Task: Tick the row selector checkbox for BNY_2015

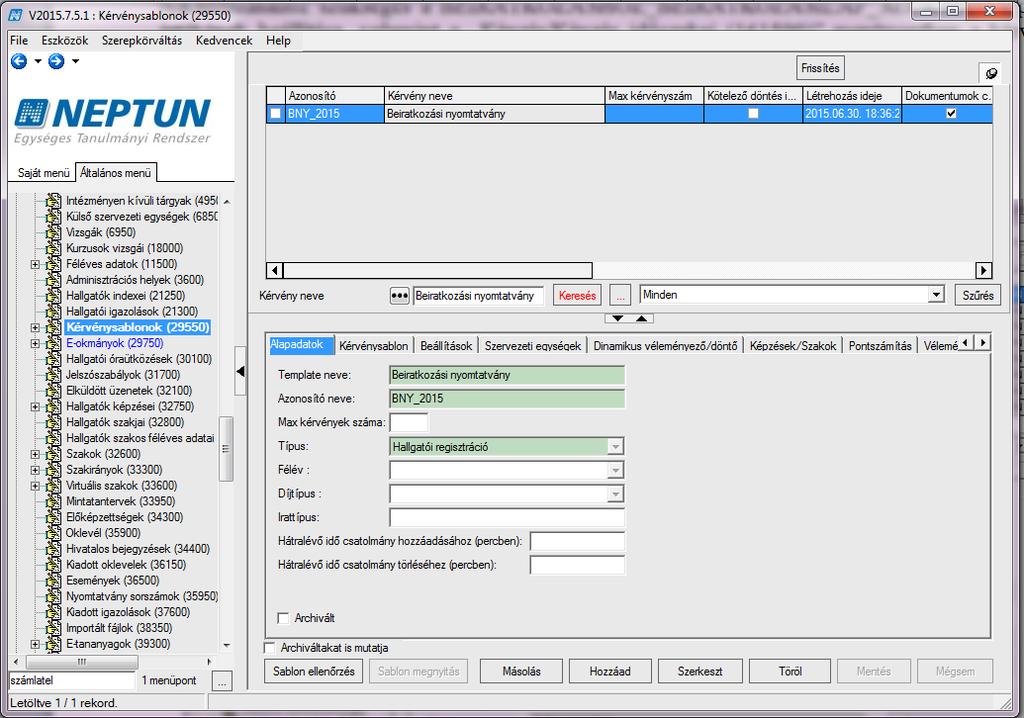Action: [x=276, y=114]
